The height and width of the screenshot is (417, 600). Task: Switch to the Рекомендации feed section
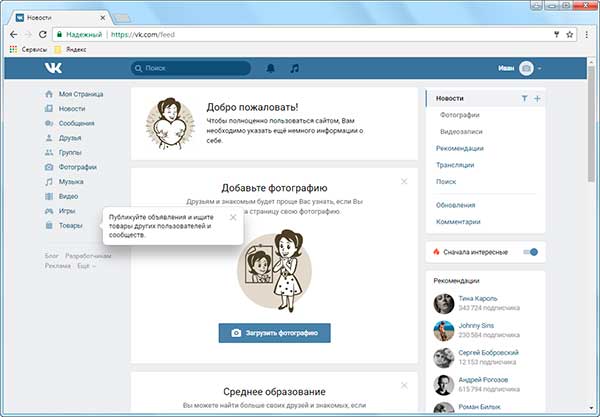click(x=461, y=148)
